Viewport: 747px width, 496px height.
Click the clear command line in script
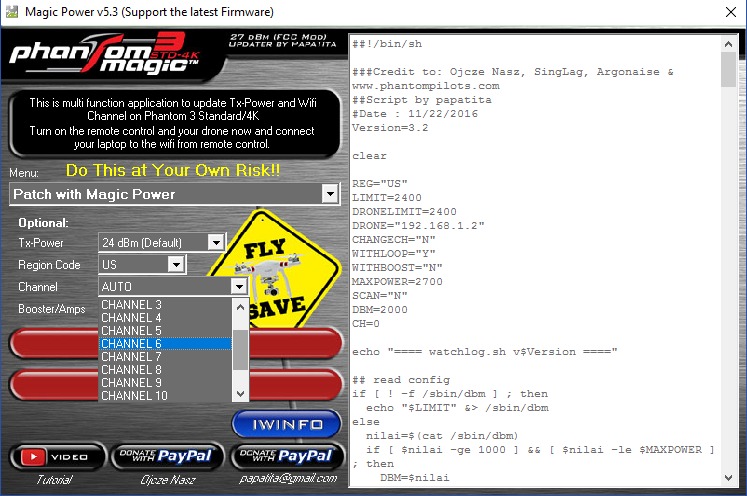pos(369,156)
